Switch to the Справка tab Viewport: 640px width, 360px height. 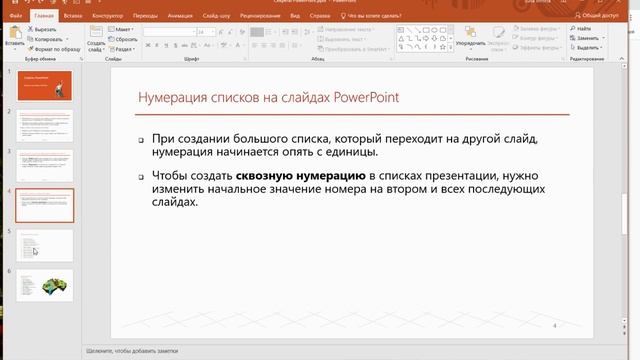click(x=320, y=16)
